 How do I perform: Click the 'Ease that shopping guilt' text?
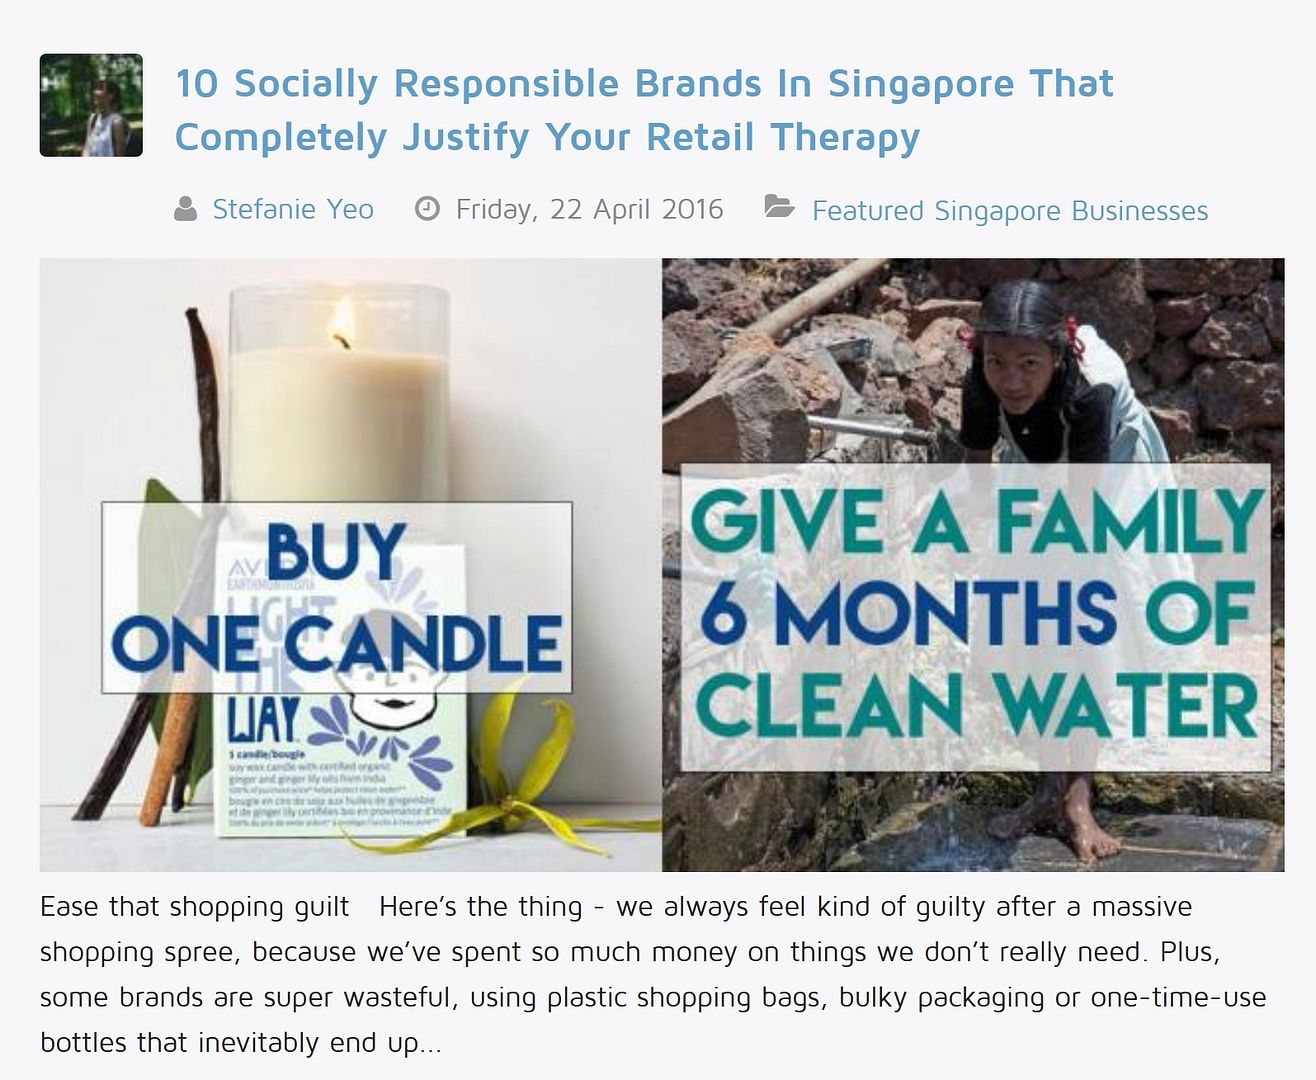pos(194,907)
